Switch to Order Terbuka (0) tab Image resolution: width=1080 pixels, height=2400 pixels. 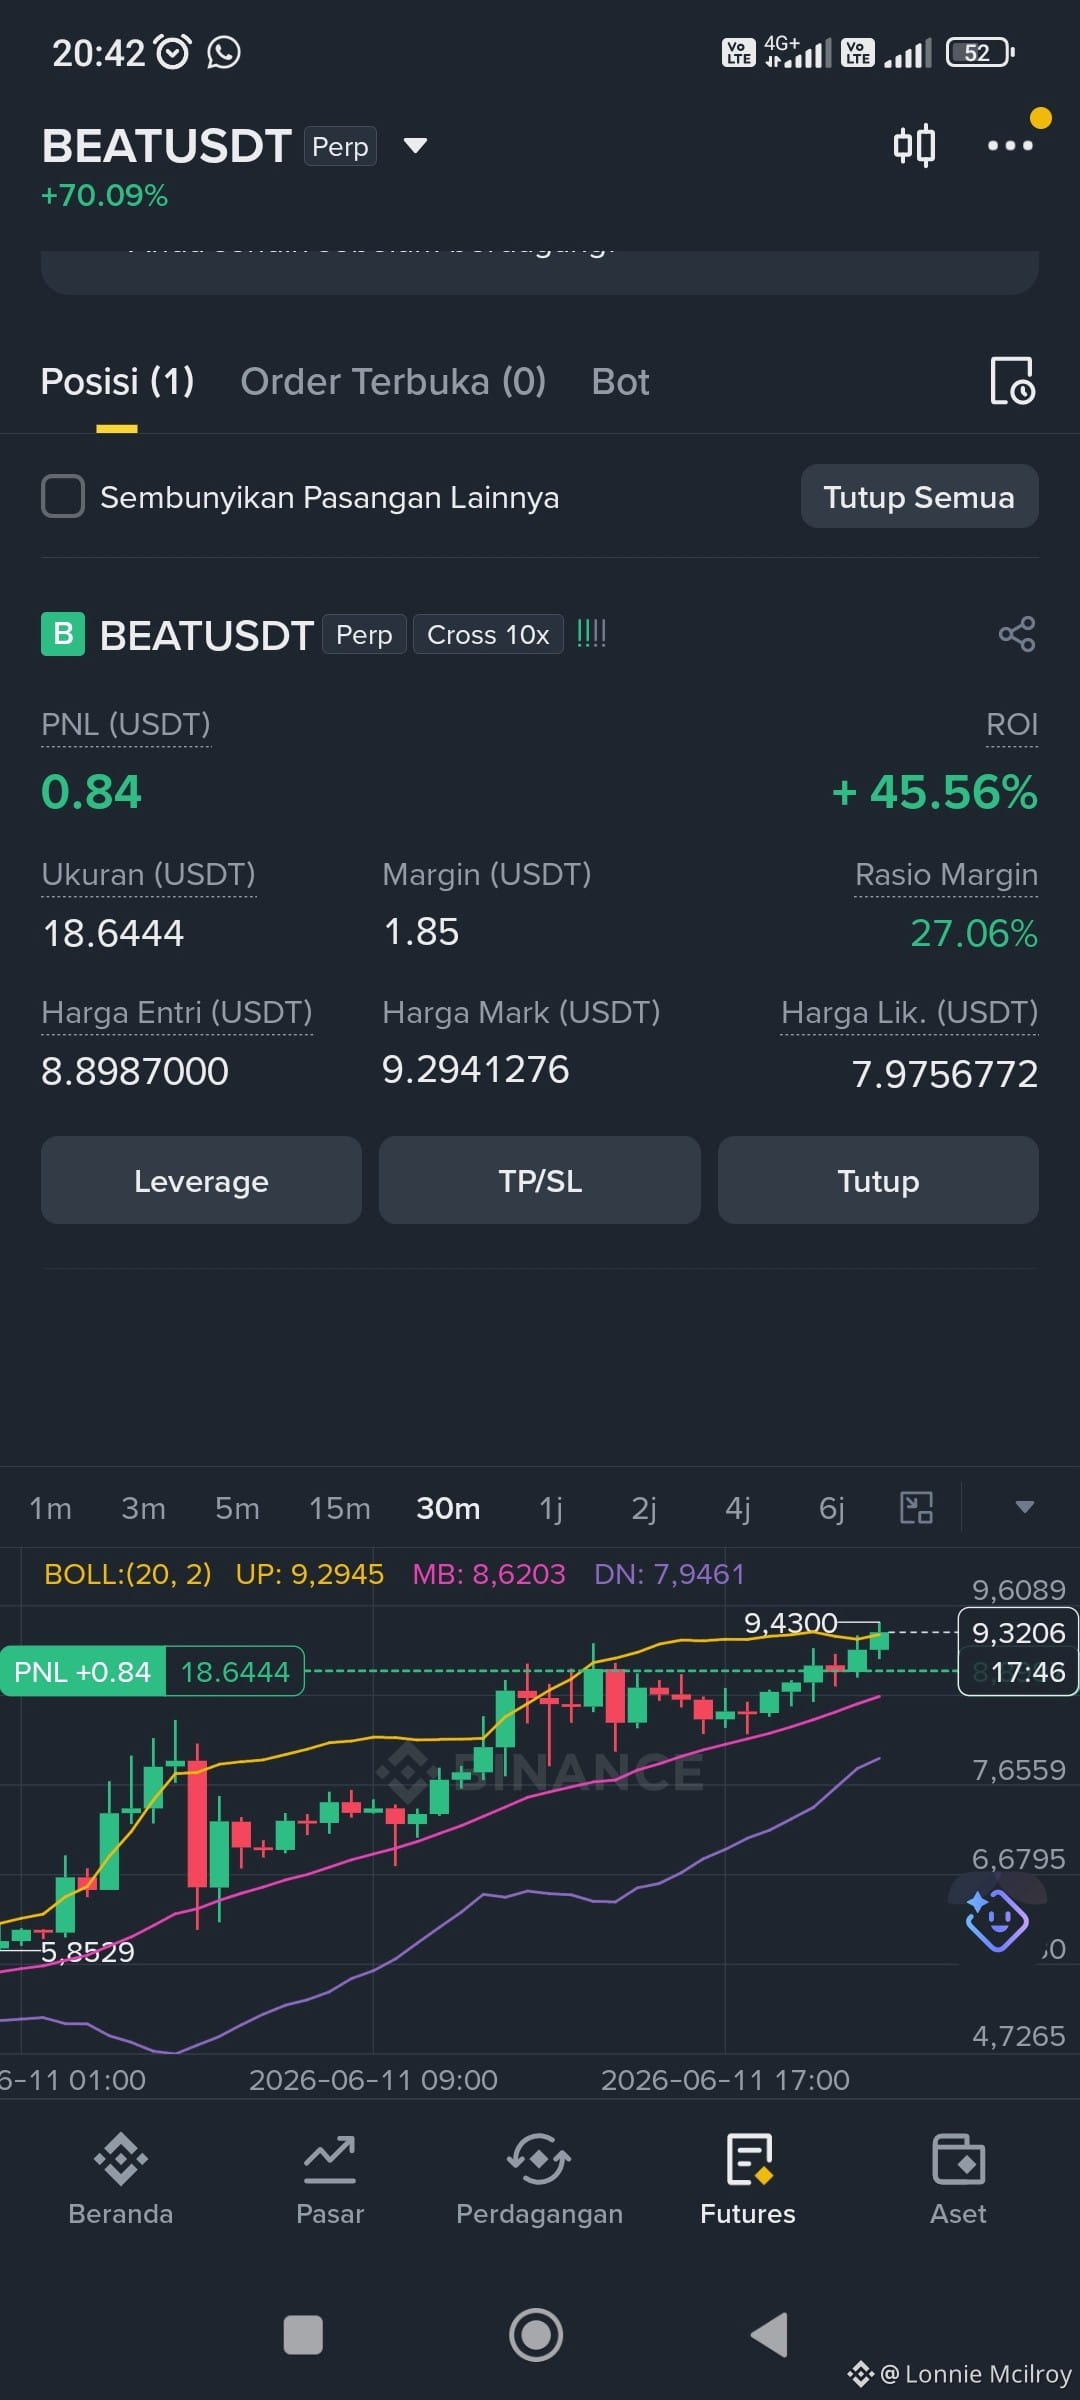pos(393,381)
